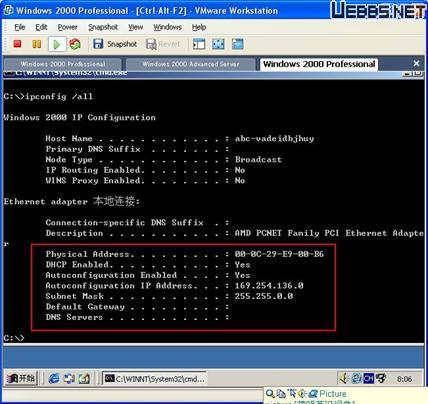Screen dimensions: 428x404
Task: Select the cmd.exe taskbar button
Action: coord(154,379)
